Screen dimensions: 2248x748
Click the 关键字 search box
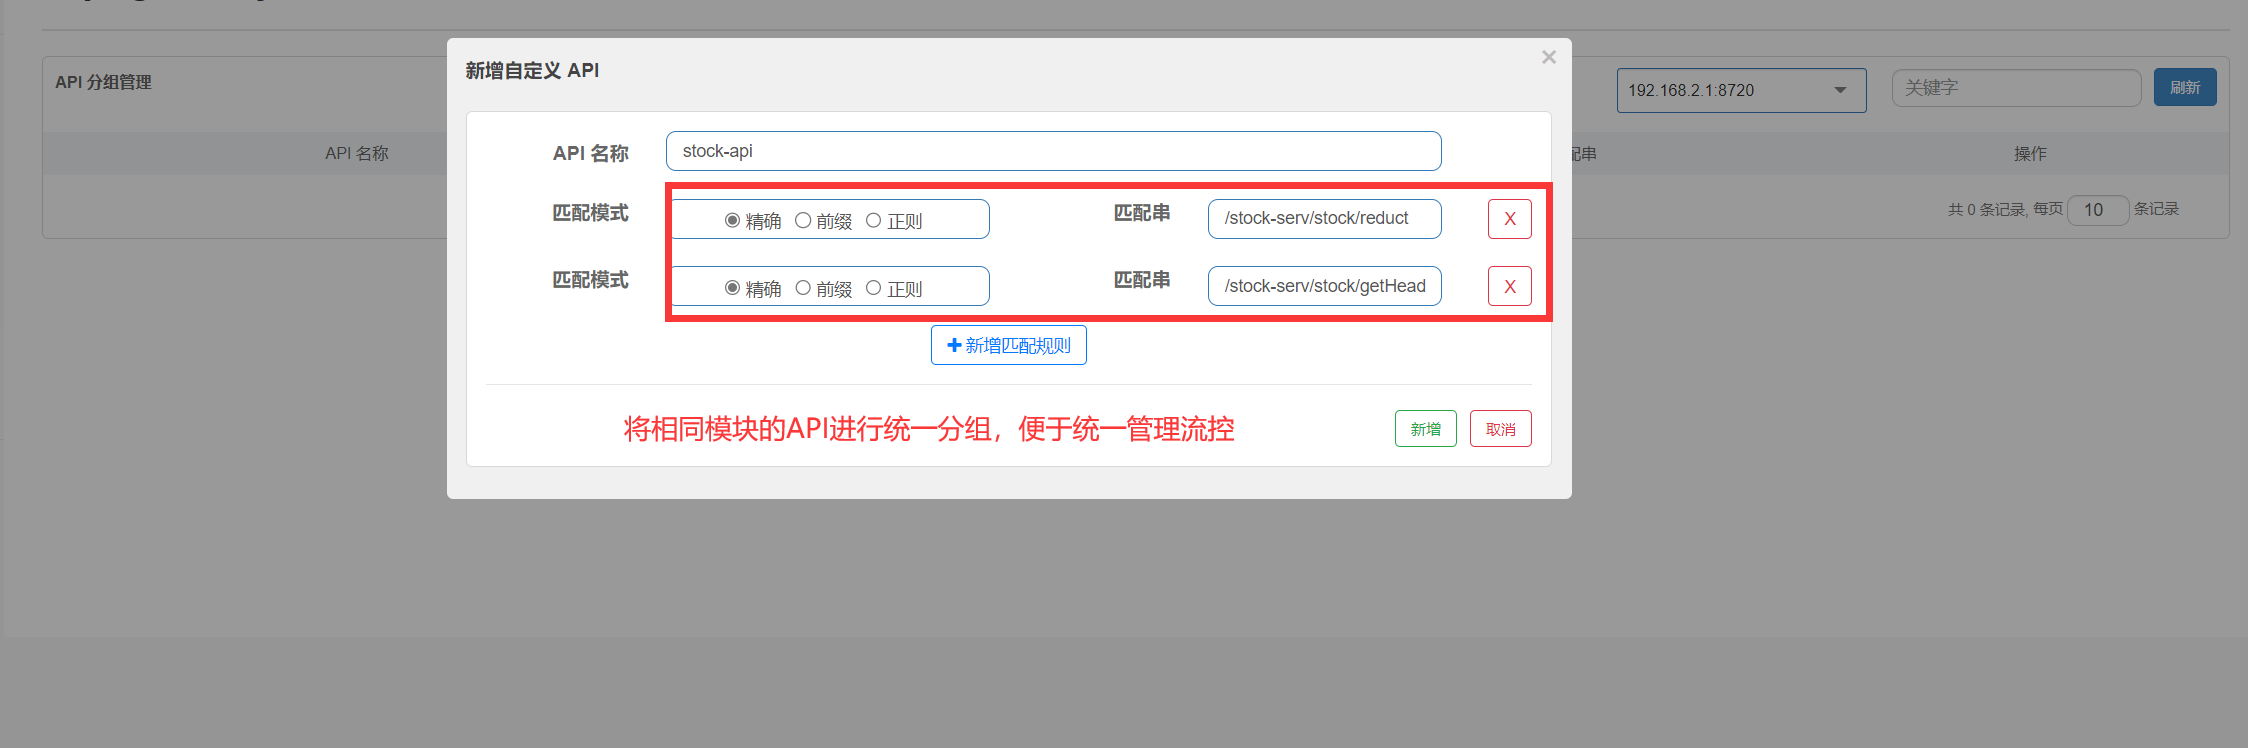point(2015,88)
